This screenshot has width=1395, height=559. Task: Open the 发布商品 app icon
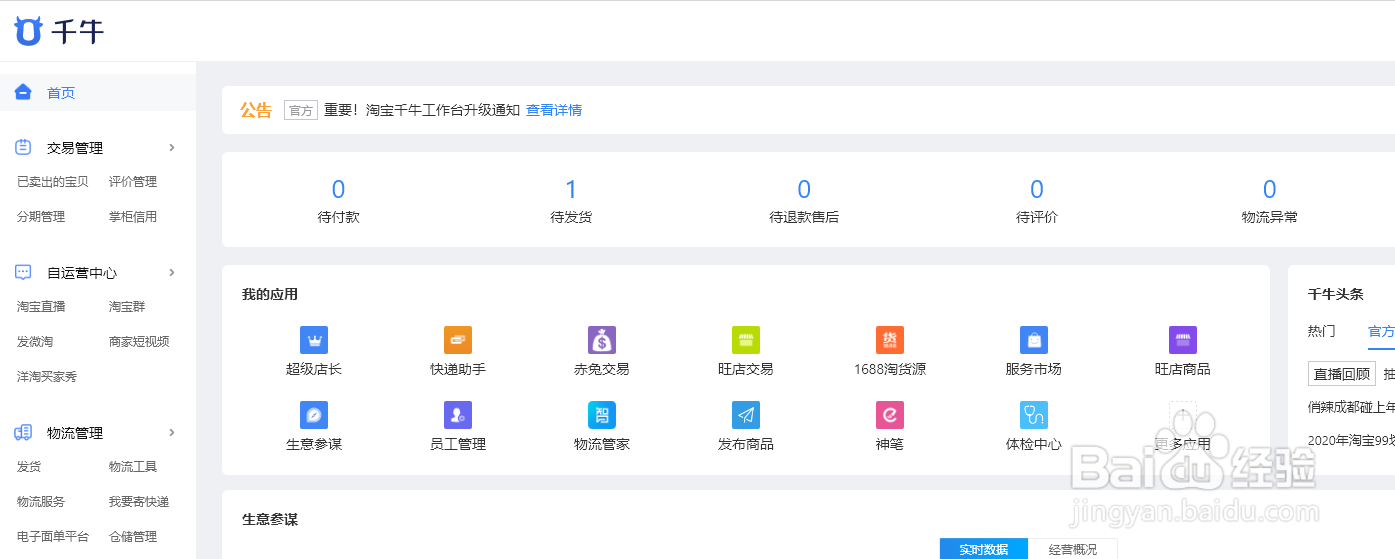point(746,415)
